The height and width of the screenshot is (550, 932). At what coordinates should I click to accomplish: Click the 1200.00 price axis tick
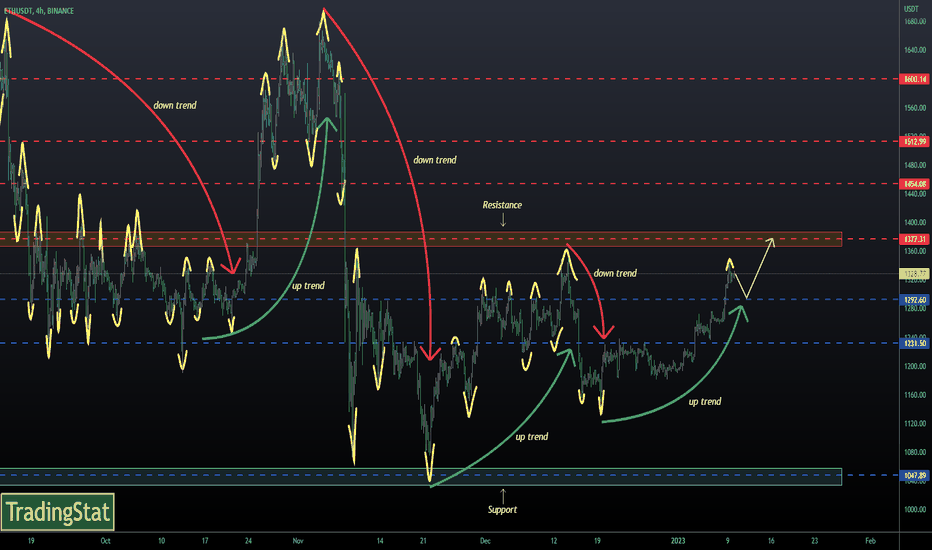[915, 366]
